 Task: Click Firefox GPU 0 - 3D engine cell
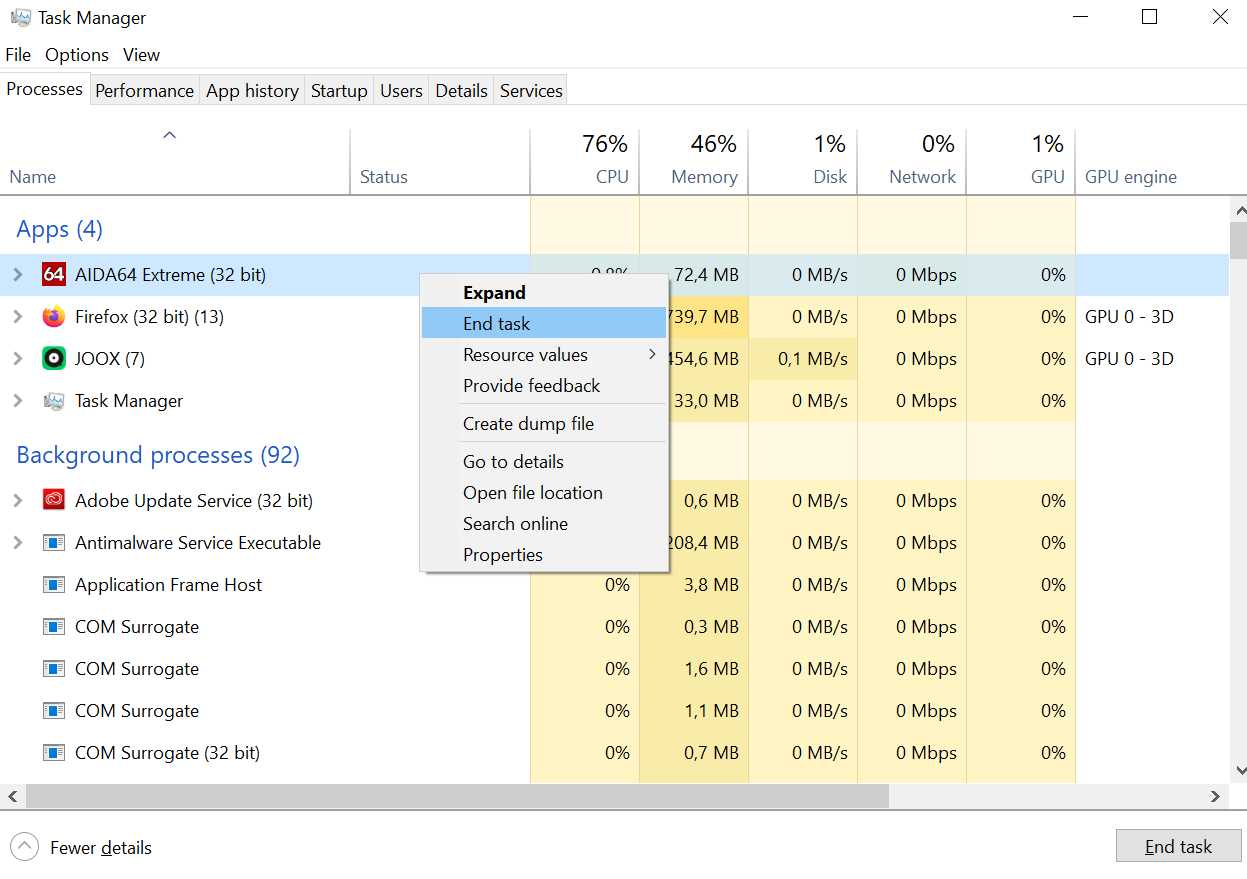[x=1129, y=317]
